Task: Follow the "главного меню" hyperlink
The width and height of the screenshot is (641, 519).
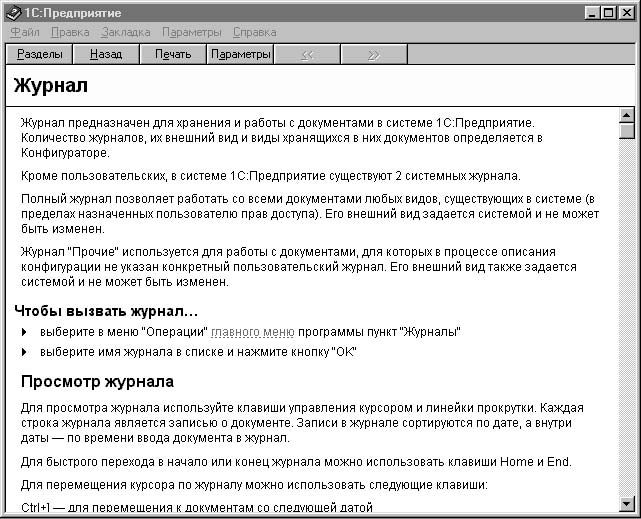Action: click(252, 332)
